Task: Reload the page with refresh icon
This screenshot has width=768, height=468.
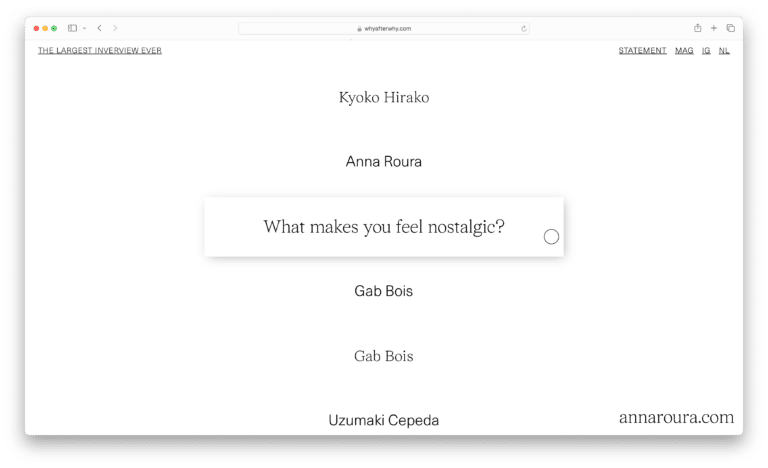Action: click(524, 29)
